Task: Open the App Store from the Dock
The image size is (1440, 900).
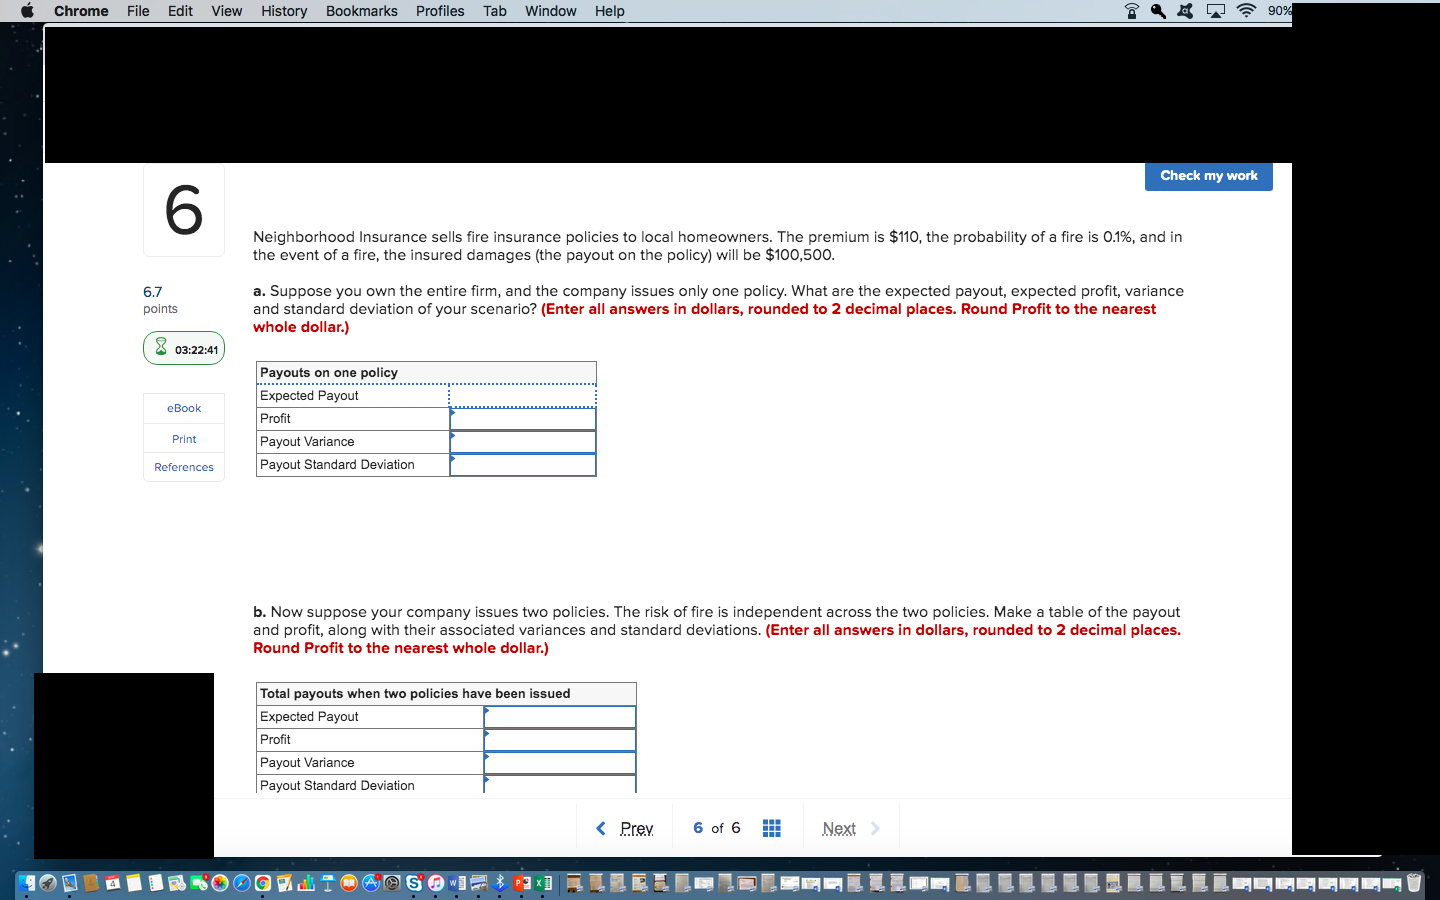Action: 369,883
